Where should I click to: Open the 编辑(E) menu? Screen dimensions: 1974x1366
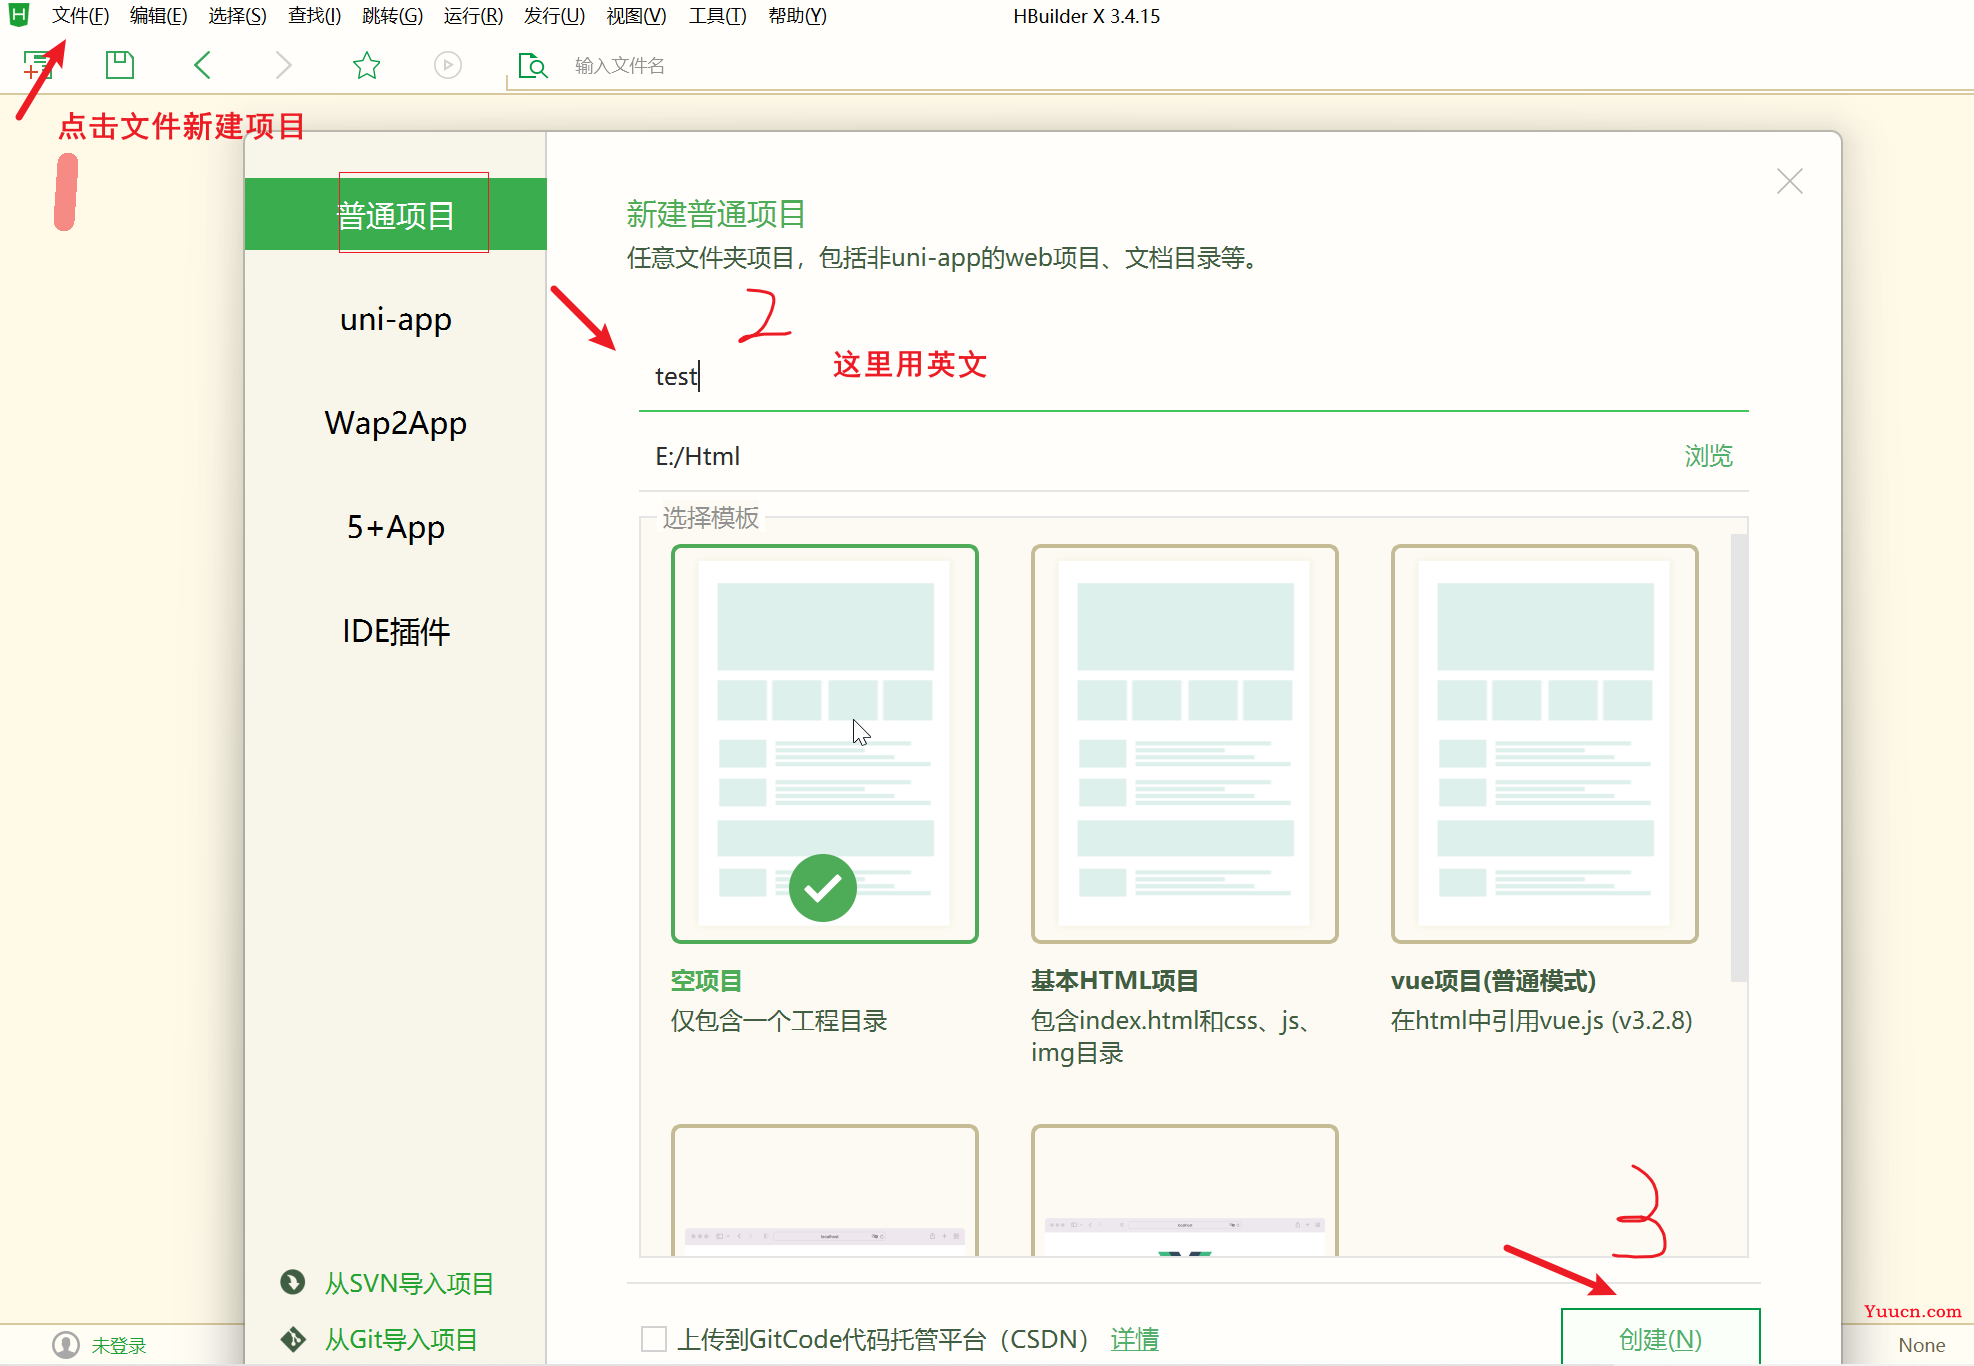click(158, 16)
